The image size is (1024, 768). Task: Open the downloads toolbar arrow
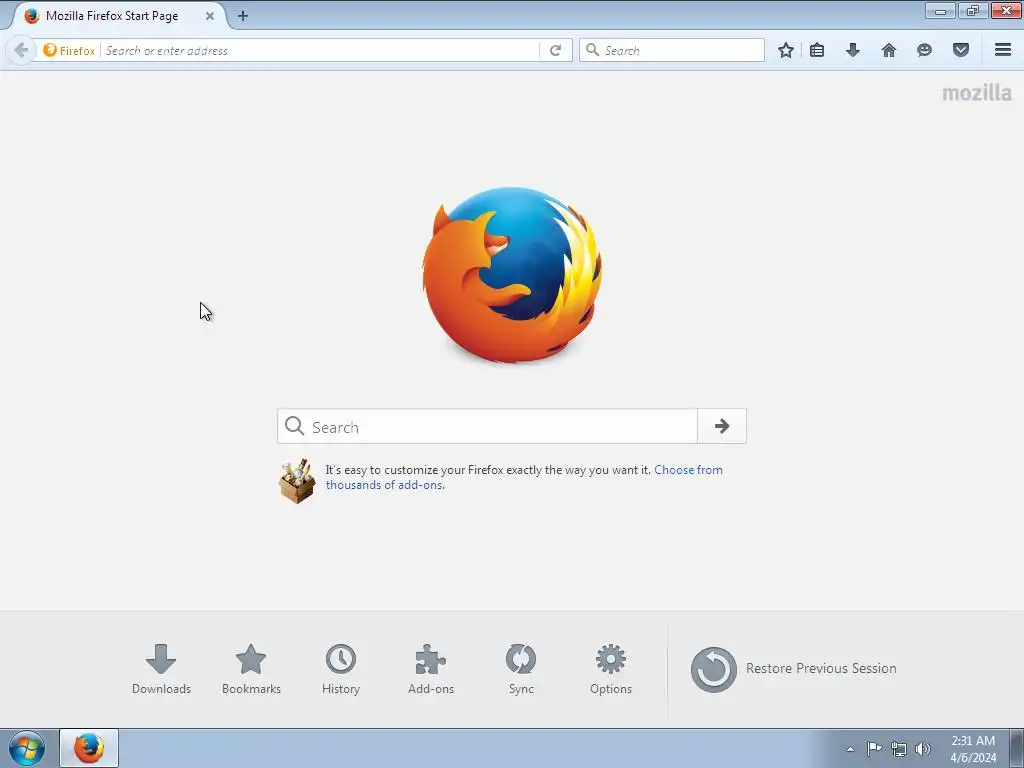tap(852, 50)
